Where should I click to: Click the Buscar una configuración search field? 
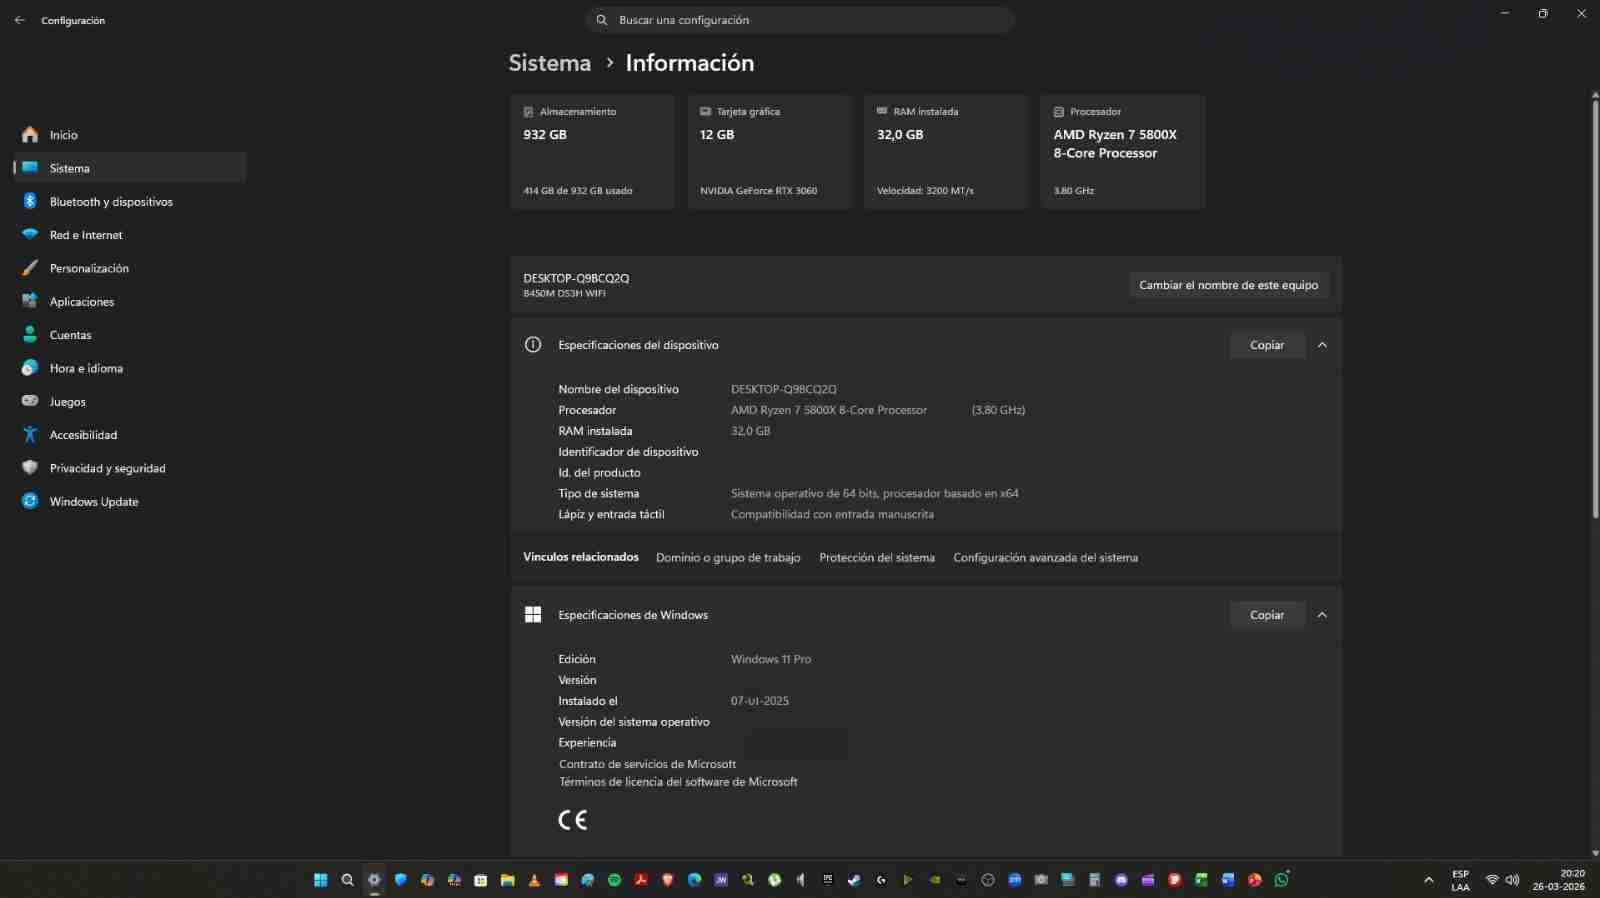coord(800,20)
